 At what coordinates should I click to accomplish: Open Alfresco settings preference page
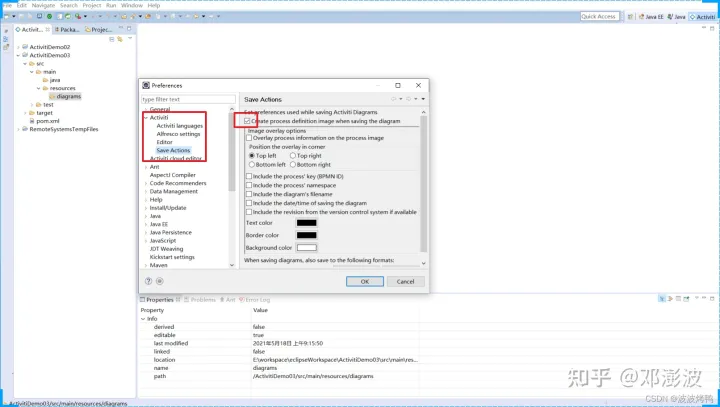pyautogui.click(x=178, y=134)
